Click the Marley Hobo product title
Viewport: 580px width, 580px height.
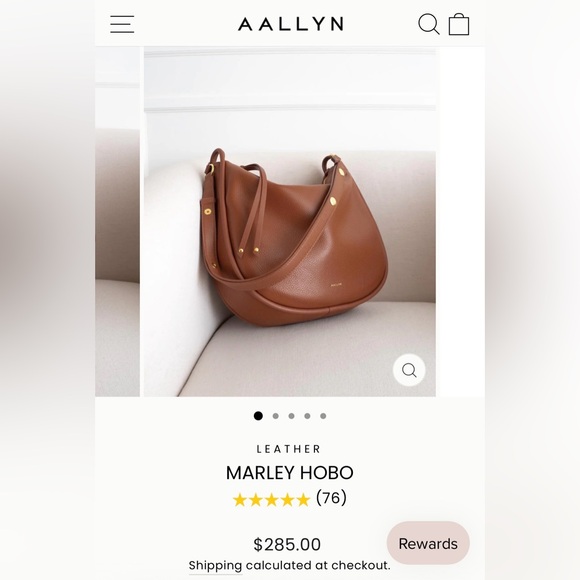[x=290, y=473]
